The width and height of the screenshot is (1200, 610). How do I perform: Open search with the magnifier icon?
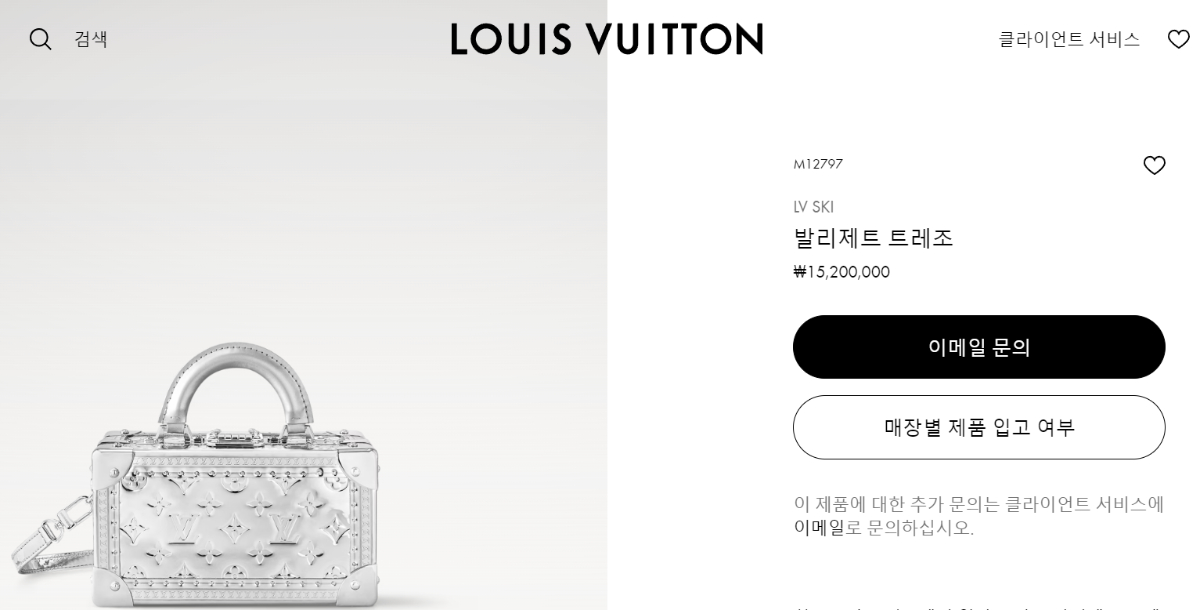tap(40, 39)
